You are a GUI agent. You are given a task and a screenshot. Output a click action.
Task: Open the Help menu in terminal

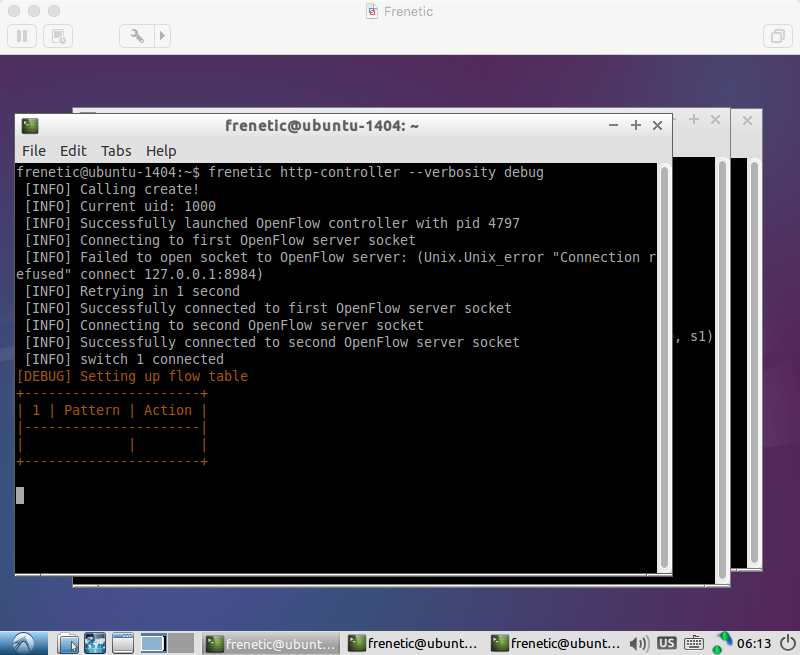(x=161, y=151)
